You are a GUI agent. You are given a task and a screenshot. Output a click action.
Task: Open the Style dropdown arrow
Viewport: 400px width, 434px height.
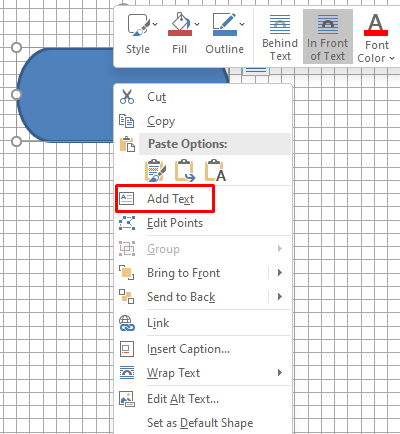pyautogui.click(x=155, y=24)
